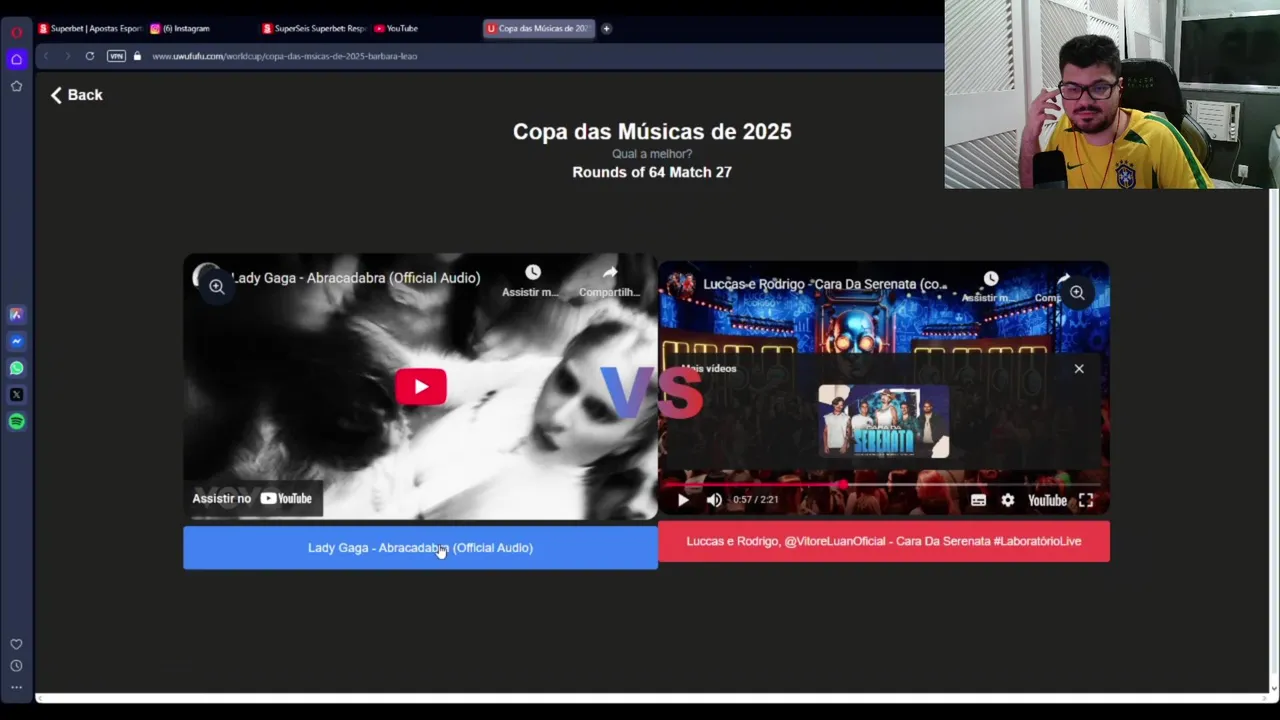The image size is (1280, 720).
Task: Mute the right video volume
Action: click(714, 500)
